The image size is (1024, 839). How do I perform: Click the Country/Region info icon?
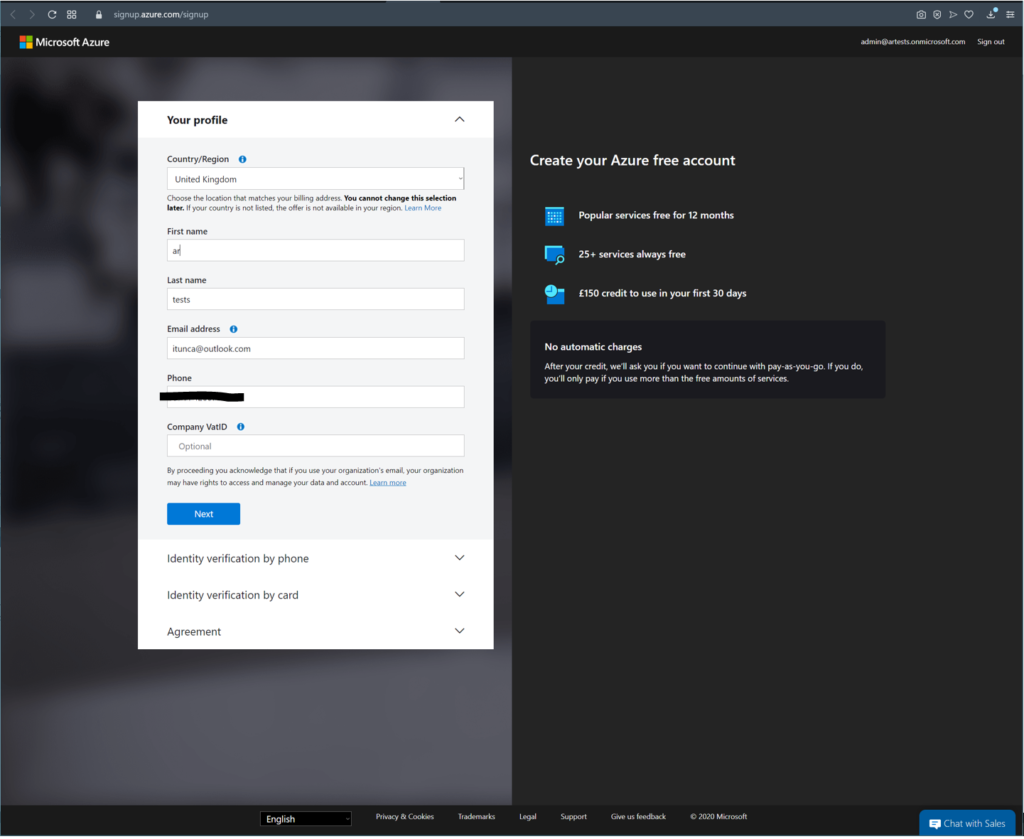(243, 159)
